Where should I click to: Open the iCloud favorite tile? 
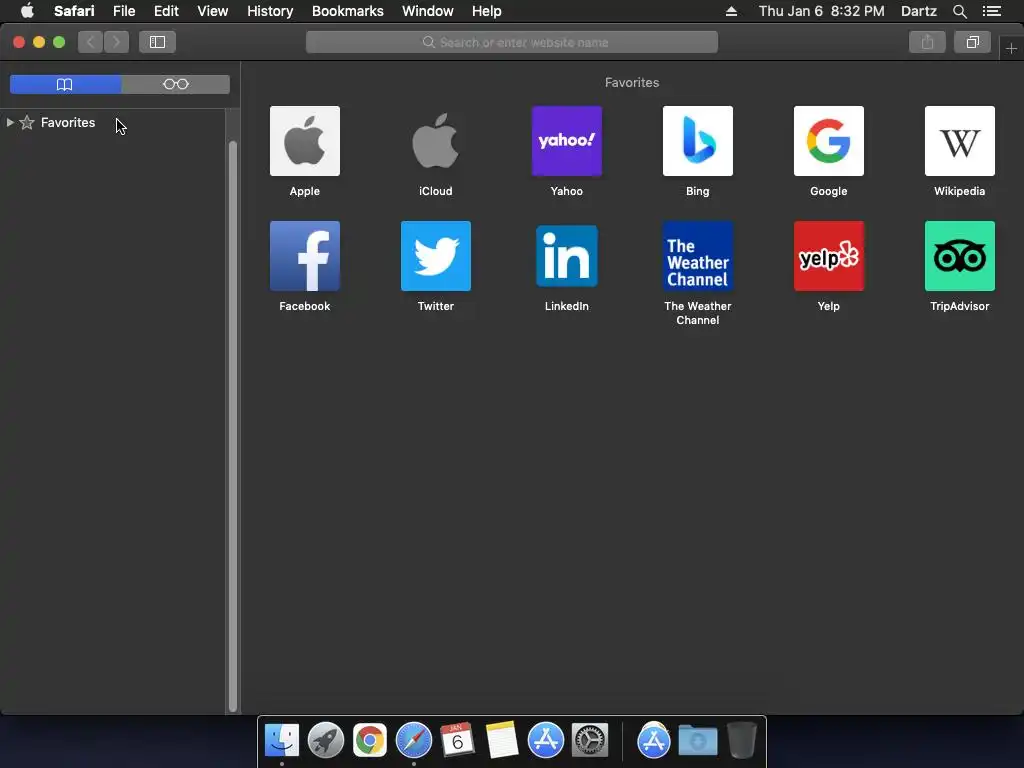click(x=436, y=141)
